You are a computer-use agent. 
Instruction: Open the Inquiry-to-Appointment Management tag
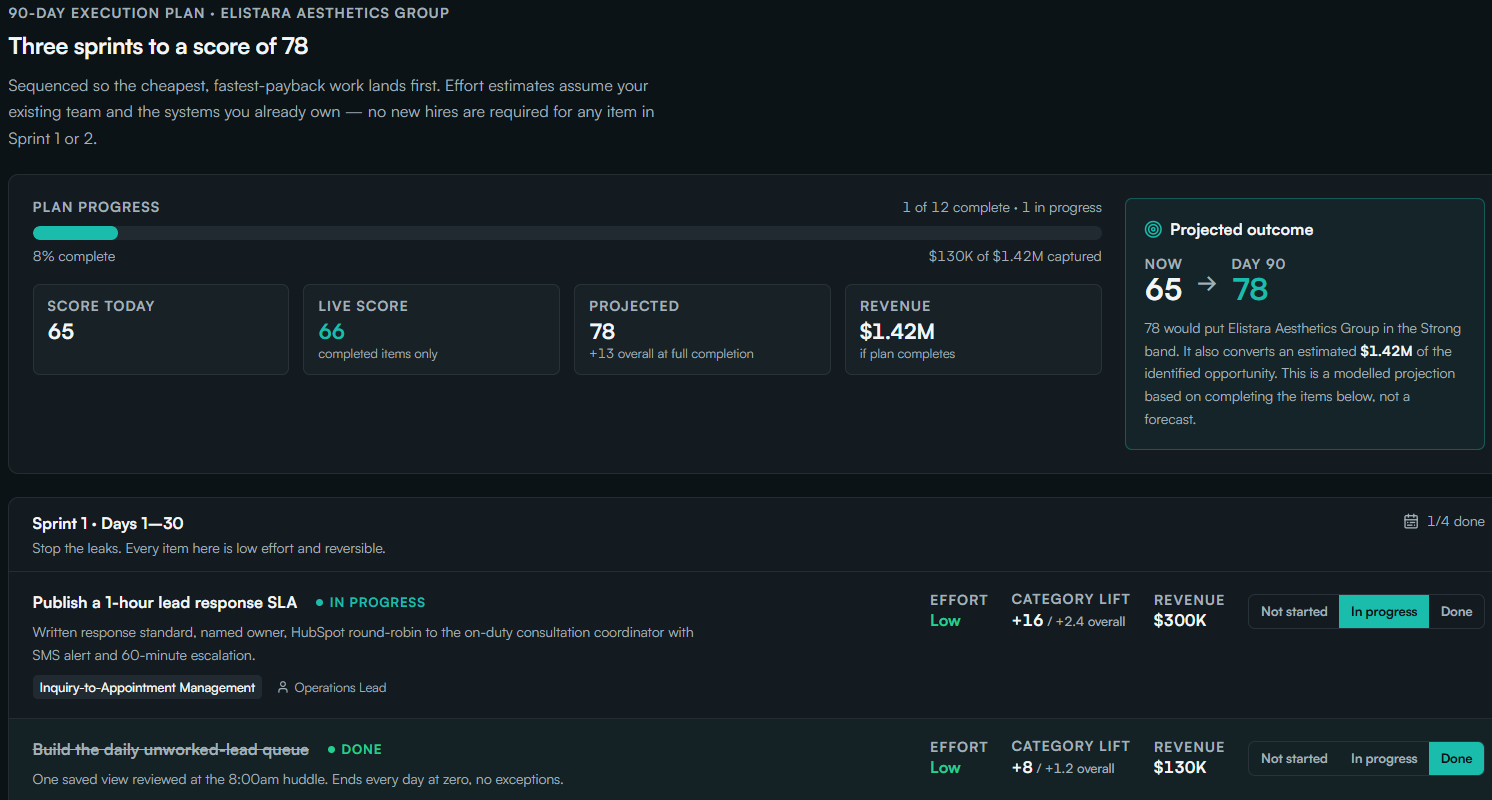(x=147, y=687)
